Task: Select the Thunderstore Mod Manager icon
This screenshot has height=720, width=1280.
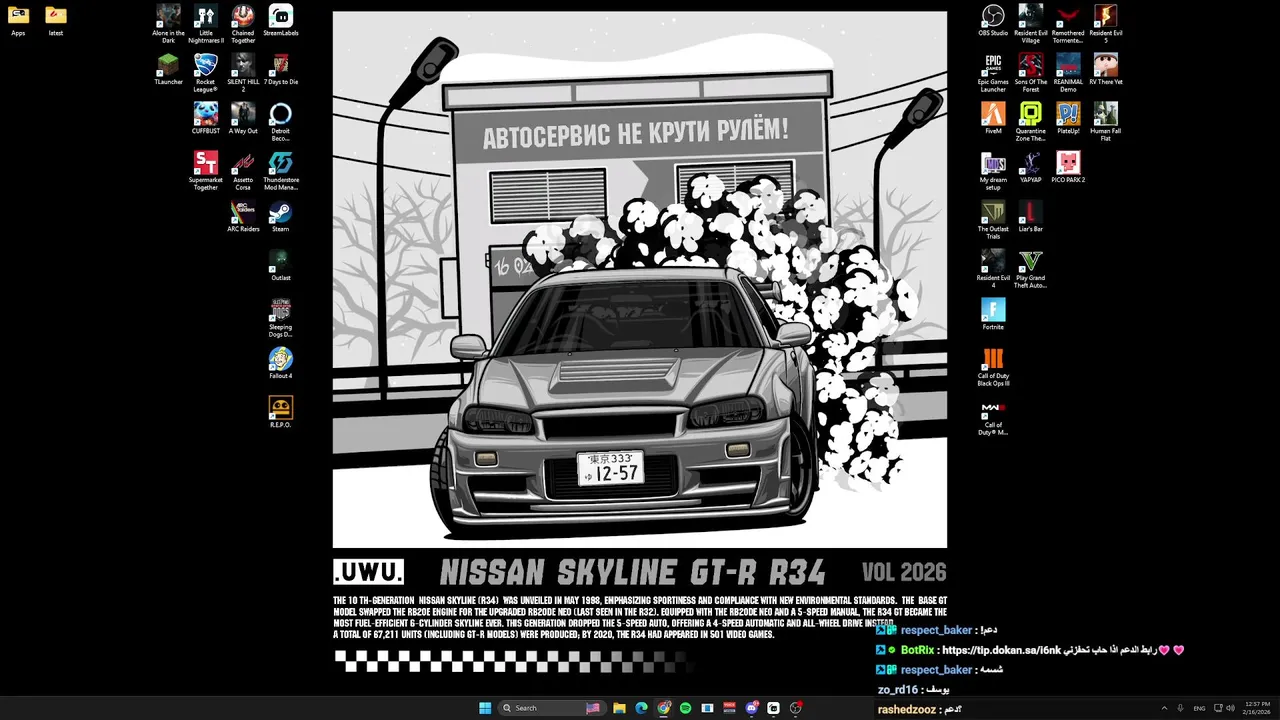Action: 281,171
